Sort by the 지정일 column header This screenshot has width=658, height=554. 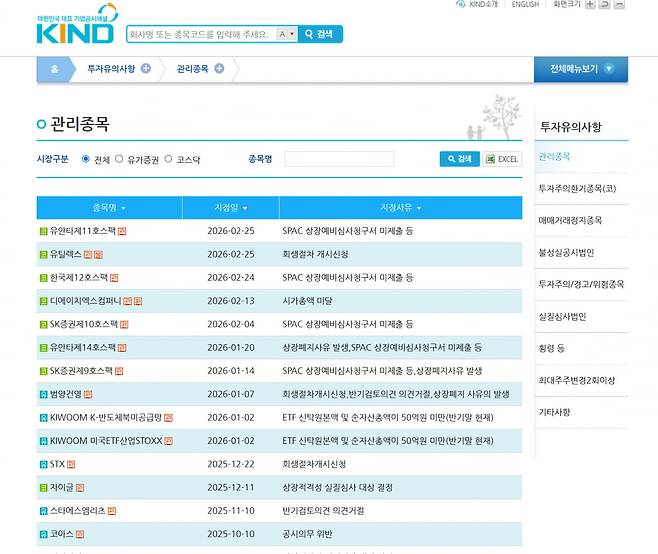231,208
